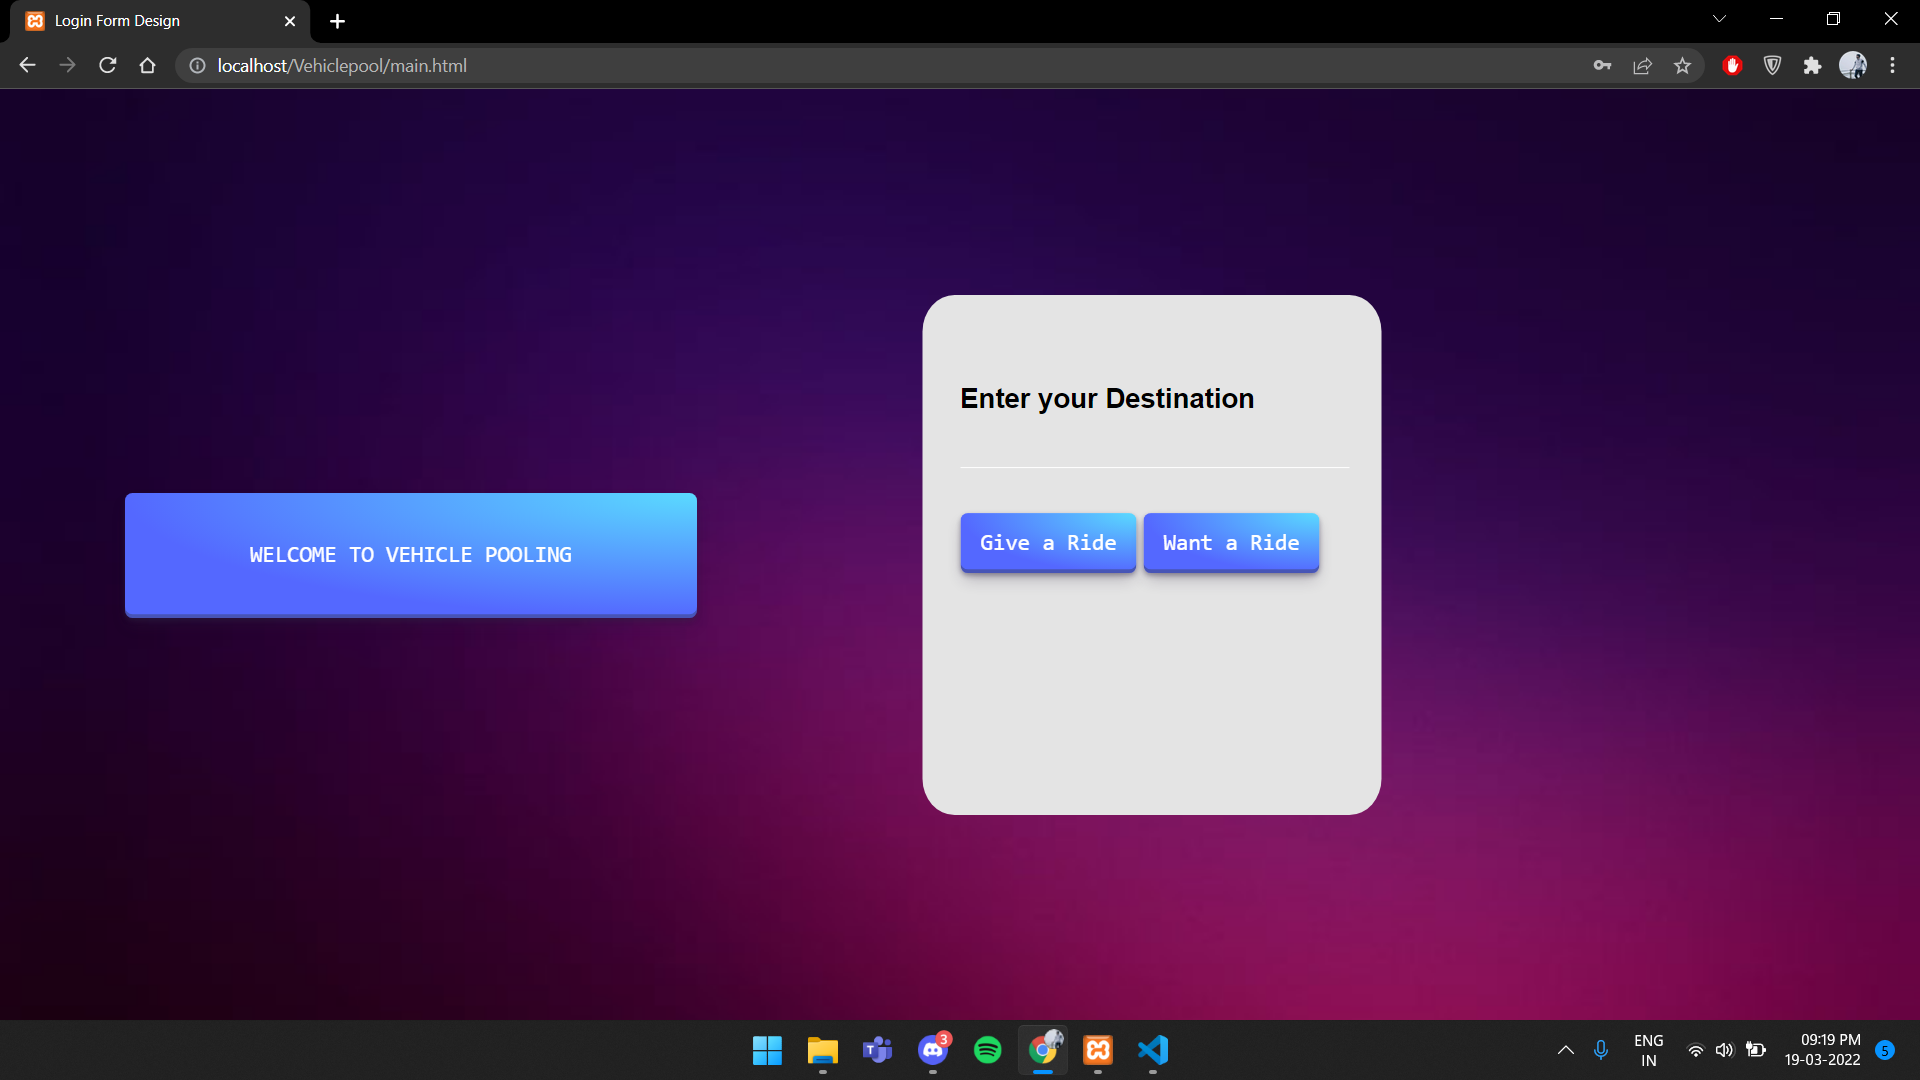The height and width of the screenshot is (1080, 1920).
Task: Expand system tray hidden icons chevron
Action: pos(1565,1050)
